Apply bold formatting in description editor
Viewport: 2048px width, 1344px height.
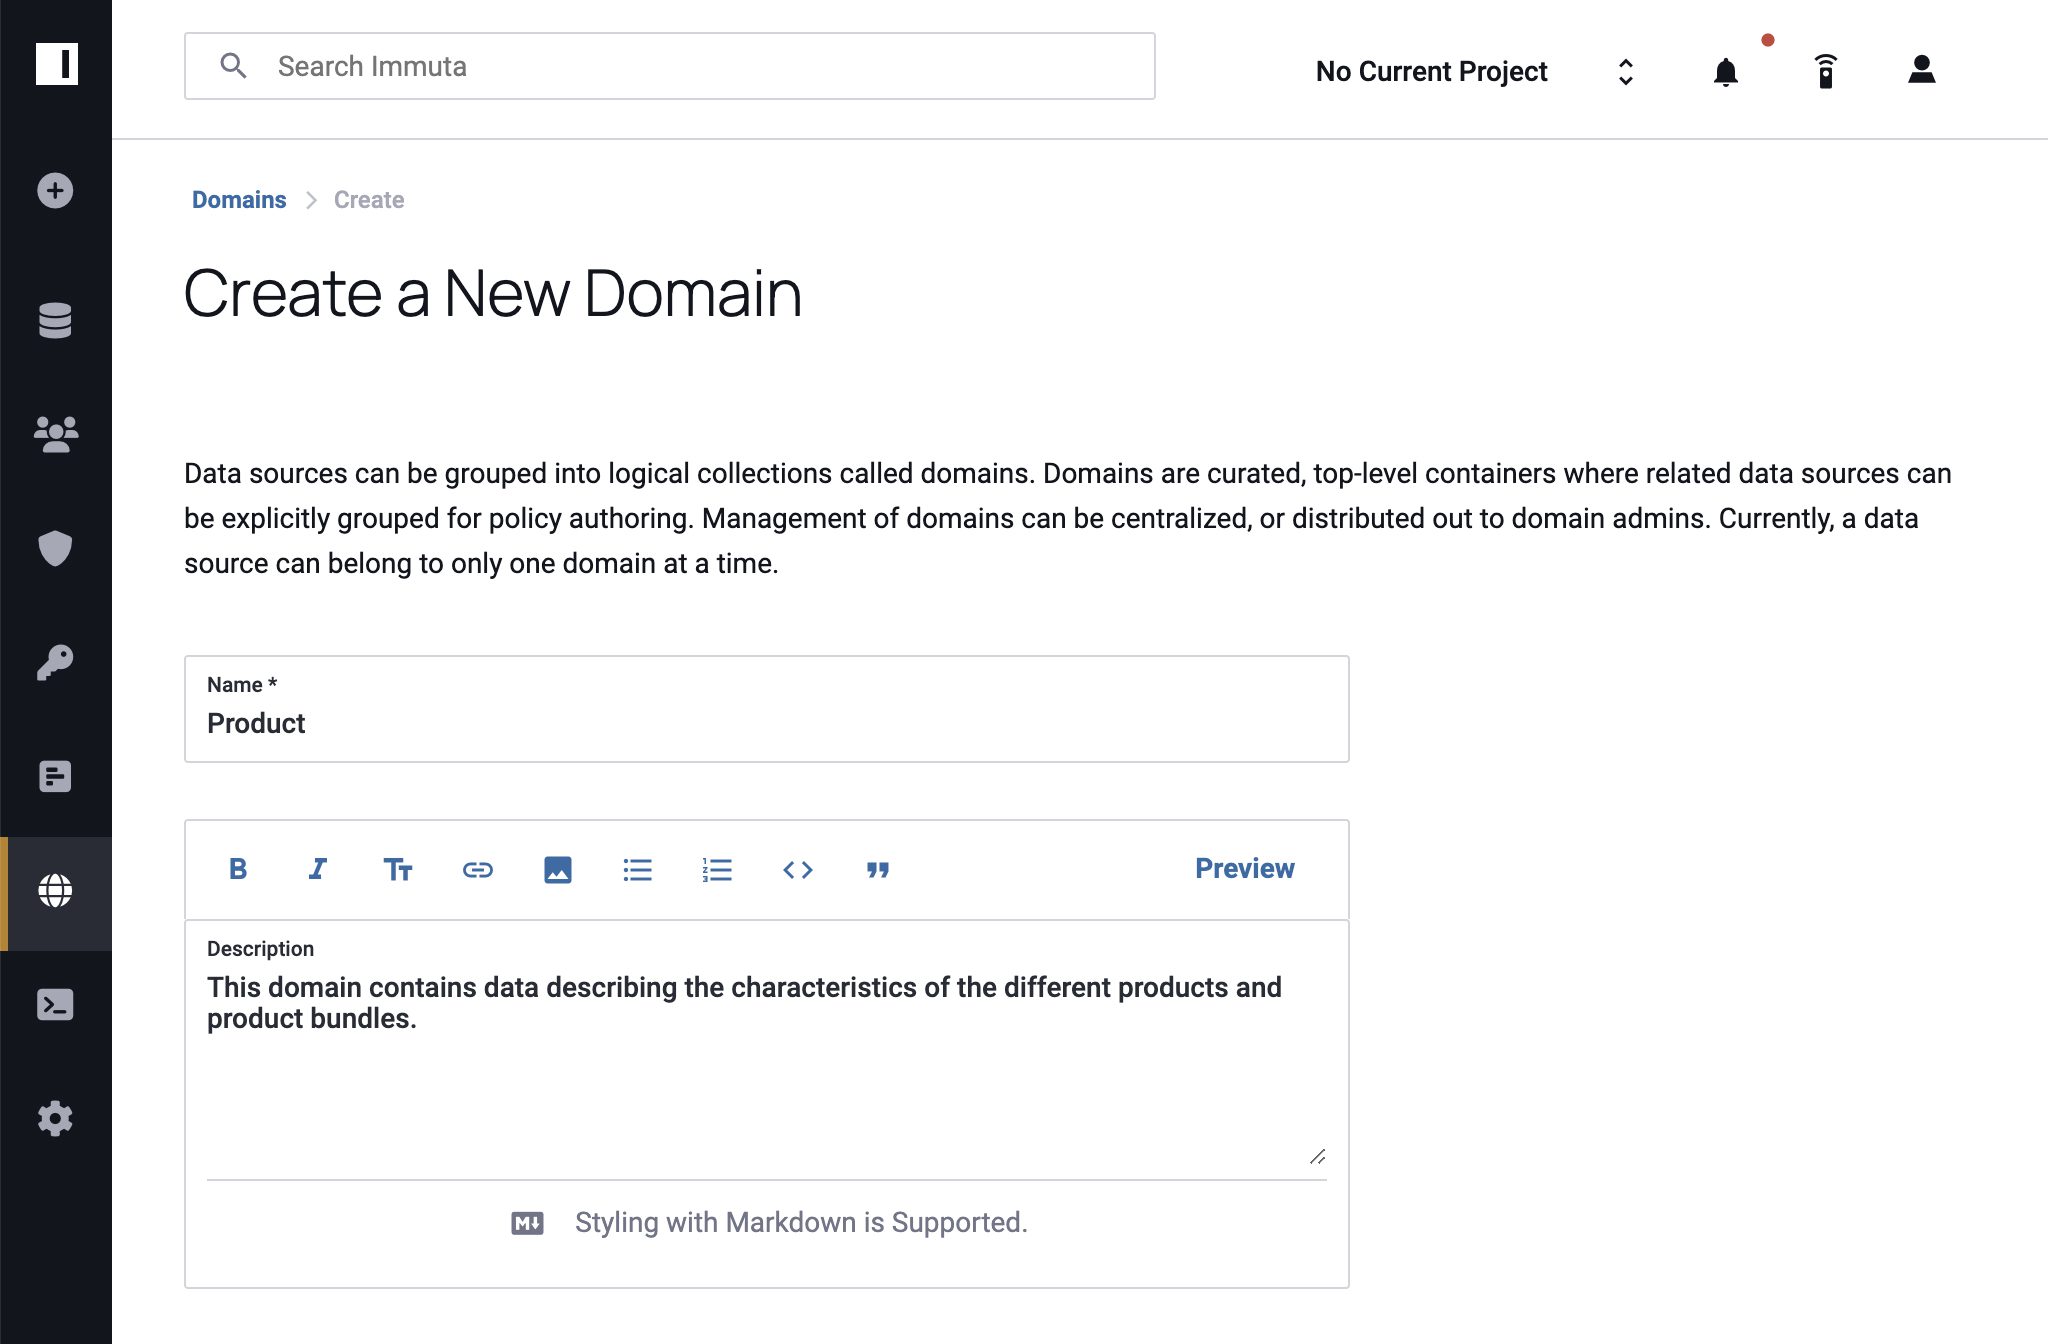click(x=238, y=869)
